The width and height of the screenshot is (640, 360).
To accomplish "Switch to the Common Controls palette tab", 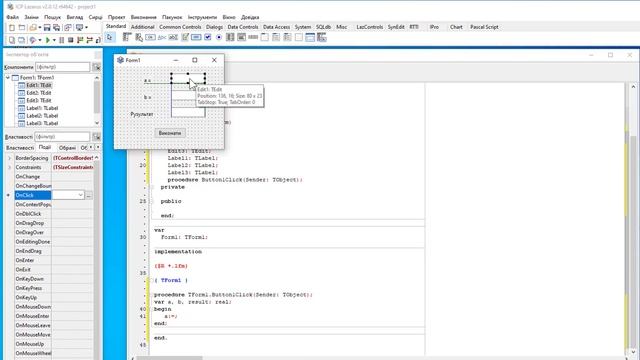I will tap(180, 27).
